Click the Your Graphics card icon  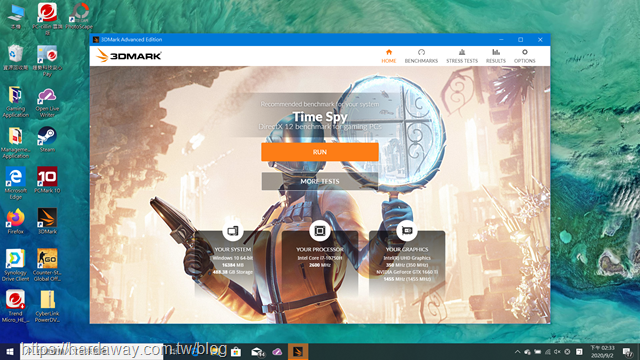[407, 231]
